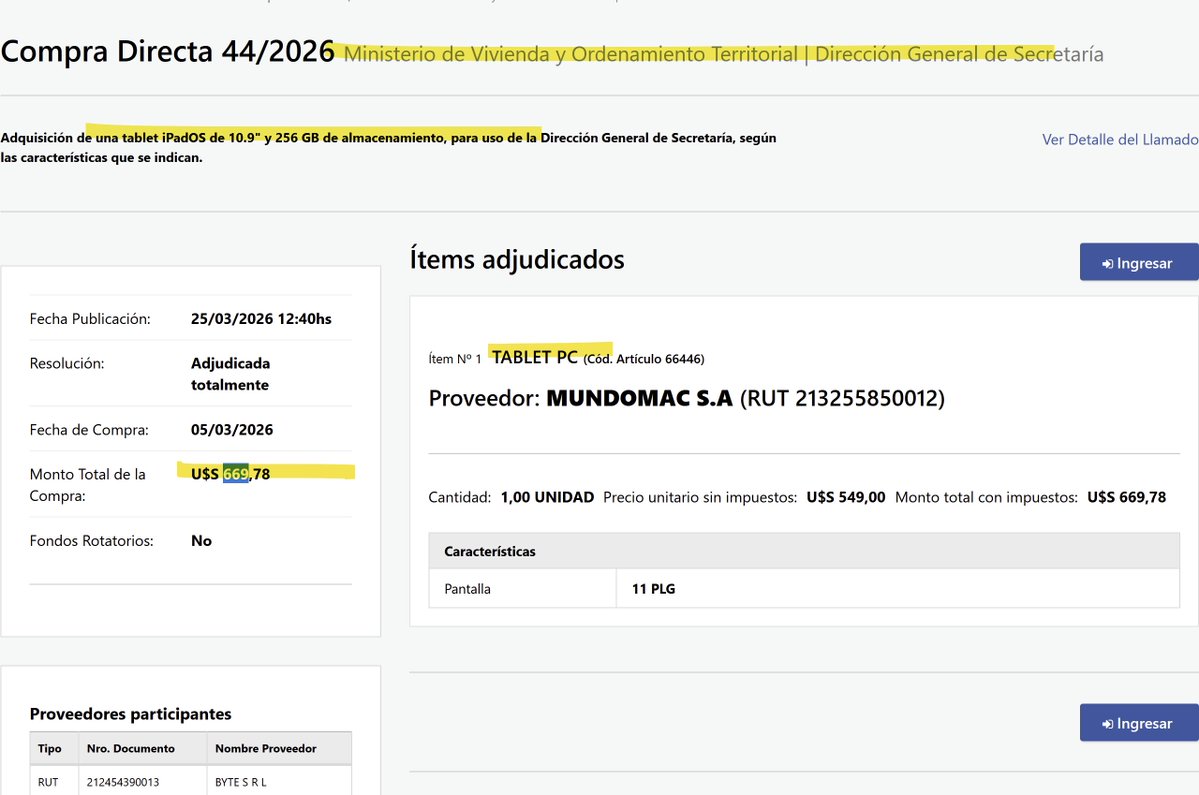Click the BYTE S R L provider name
The height and width of the screenshot is (795, 1199).
click(x=241, y=782)
